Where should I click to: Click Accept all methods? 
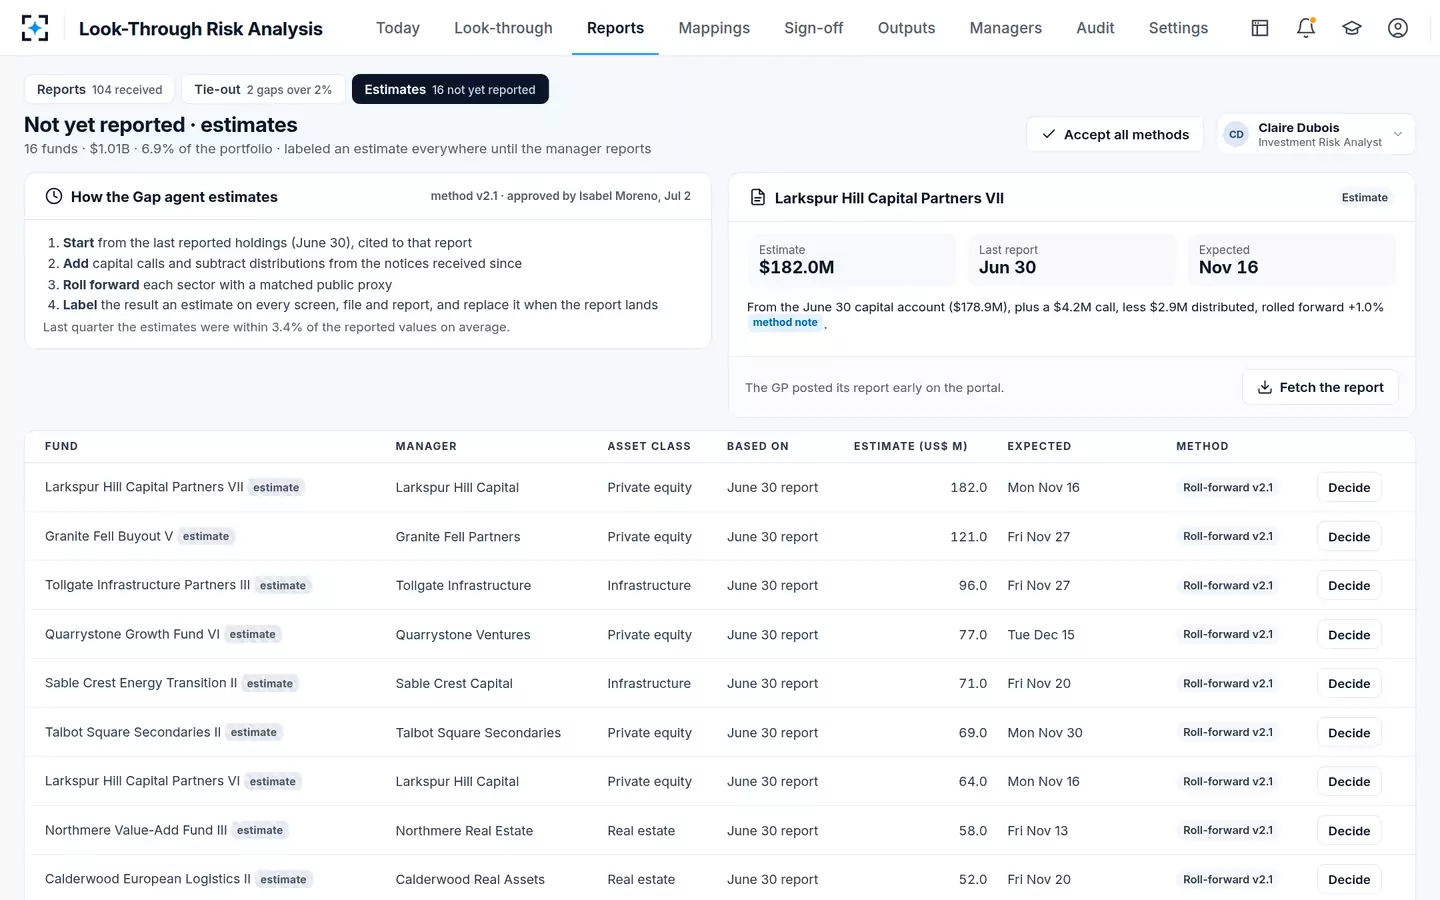(1116, 134)
